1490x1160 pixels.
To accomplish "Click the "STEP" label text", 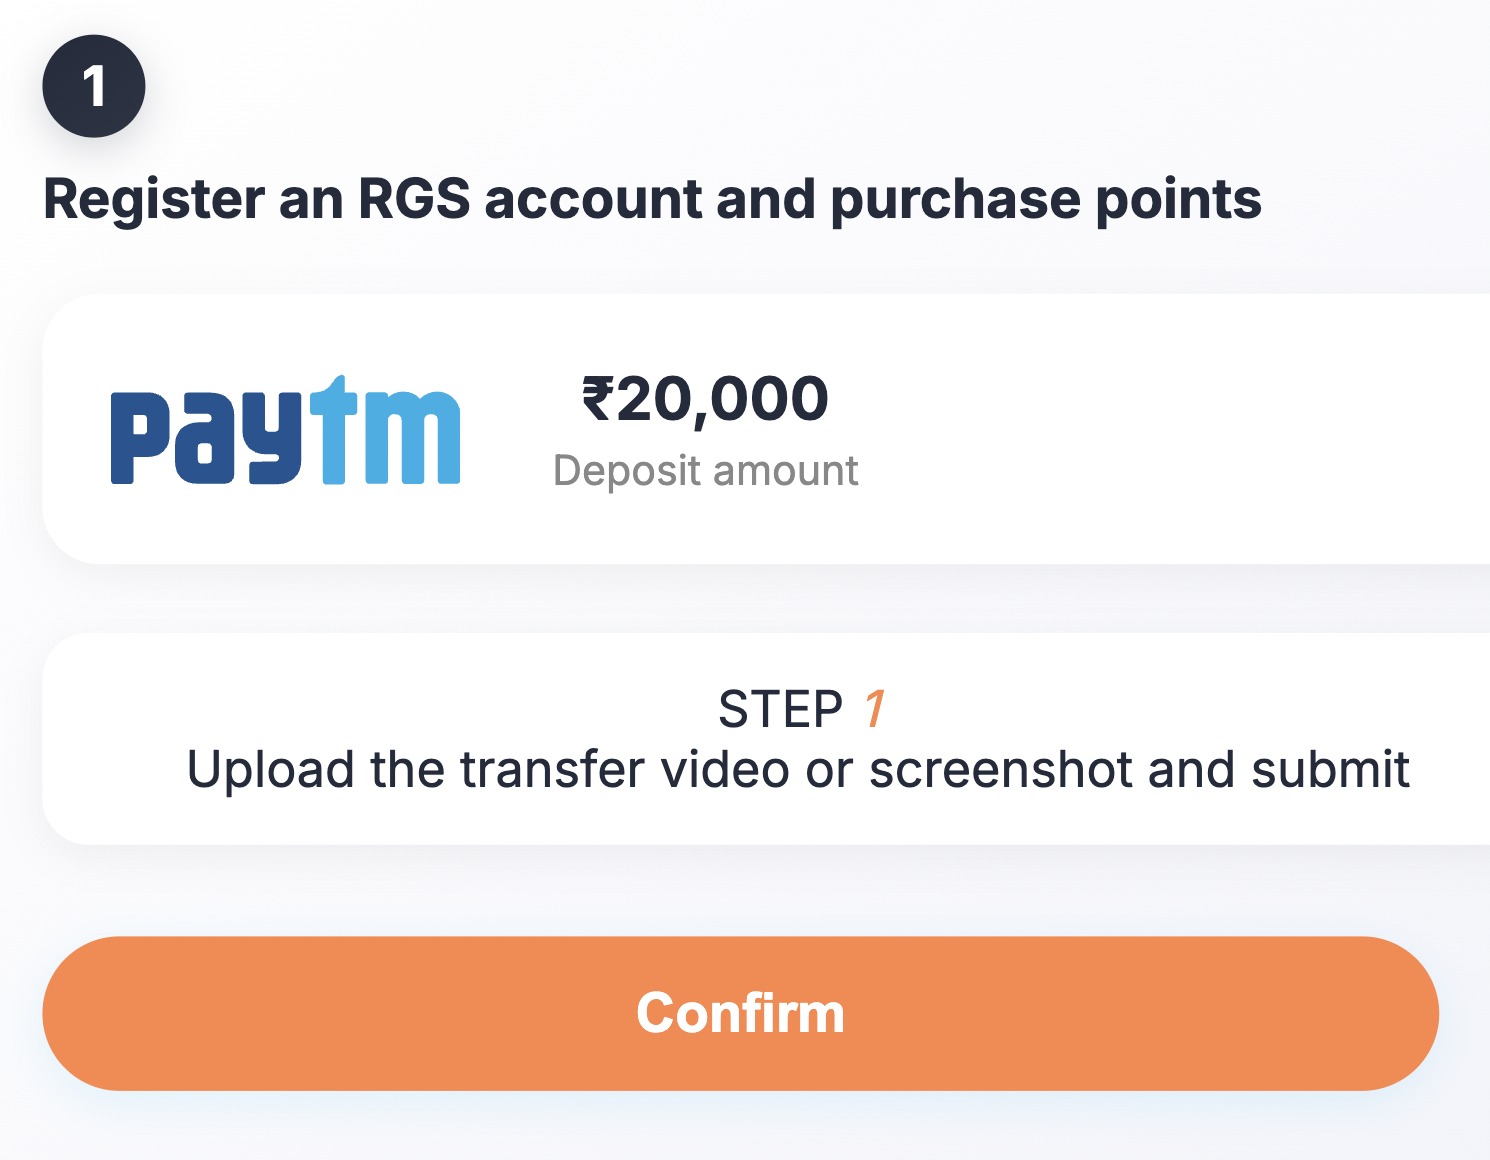I will point(781,709).
